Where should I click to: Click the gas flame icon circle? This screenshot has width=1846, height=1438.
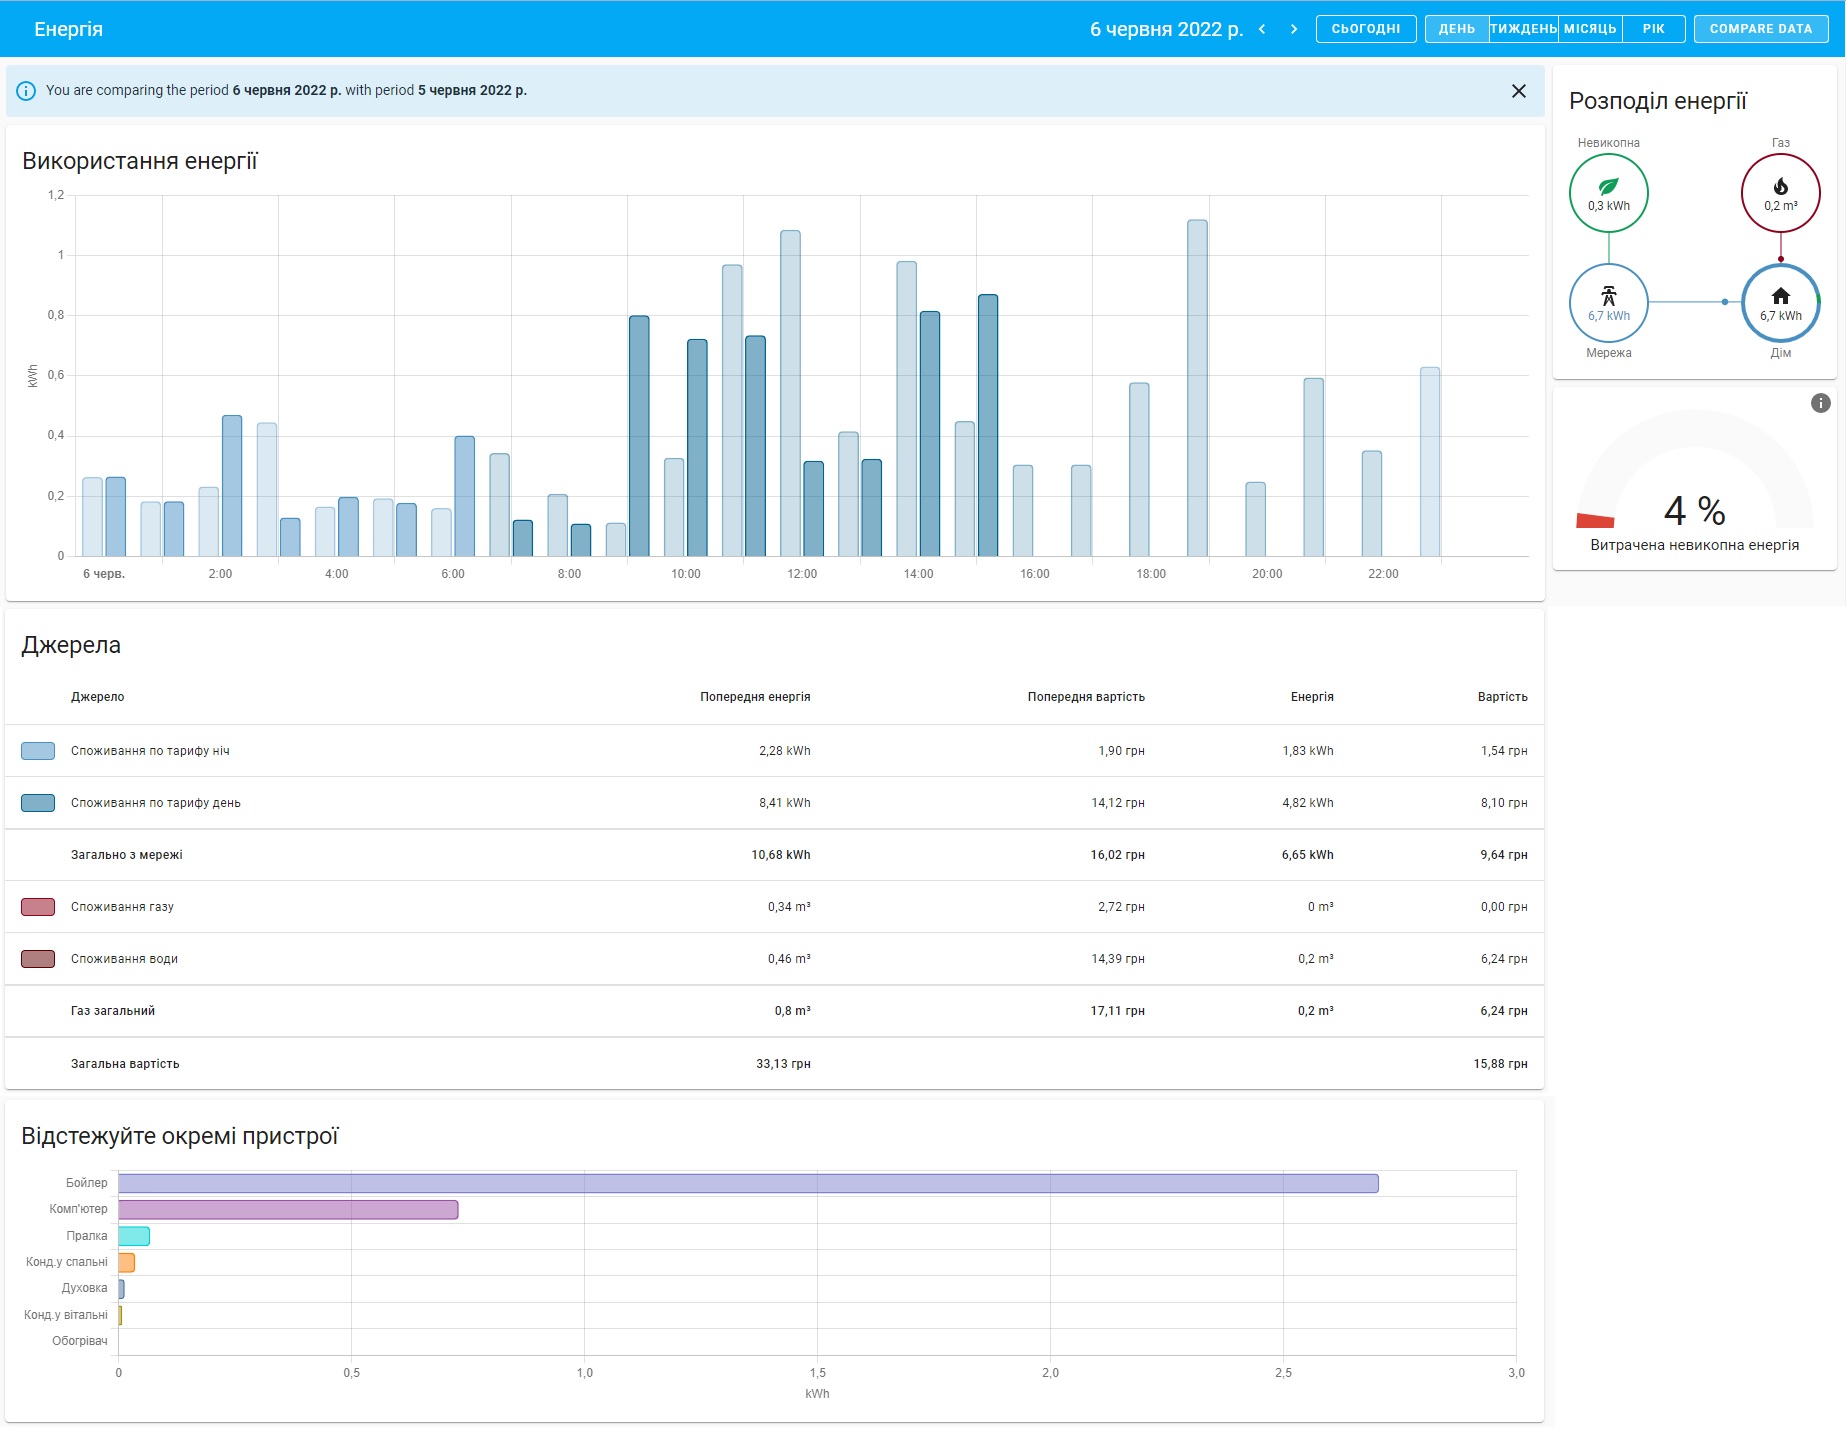1780,193
